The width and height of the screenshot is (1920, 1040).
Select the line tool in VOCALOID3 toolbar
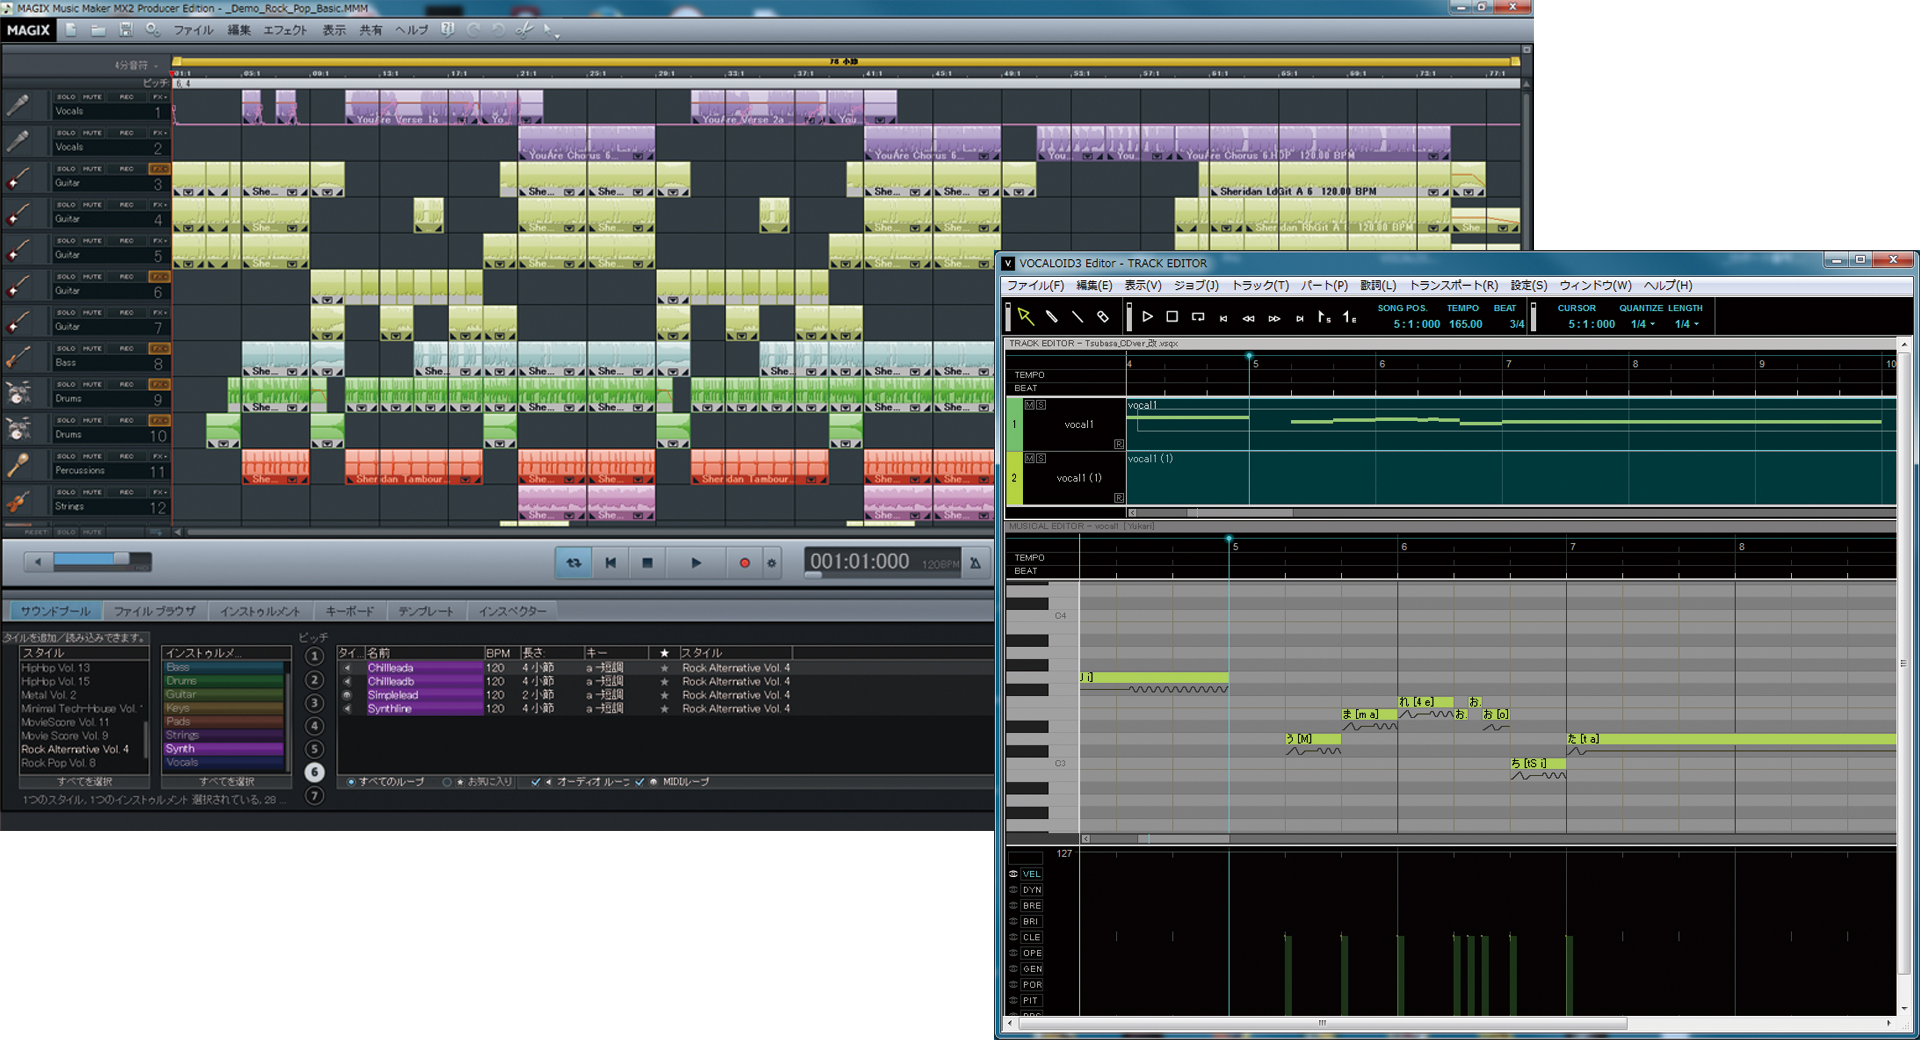coord(1077,317)
